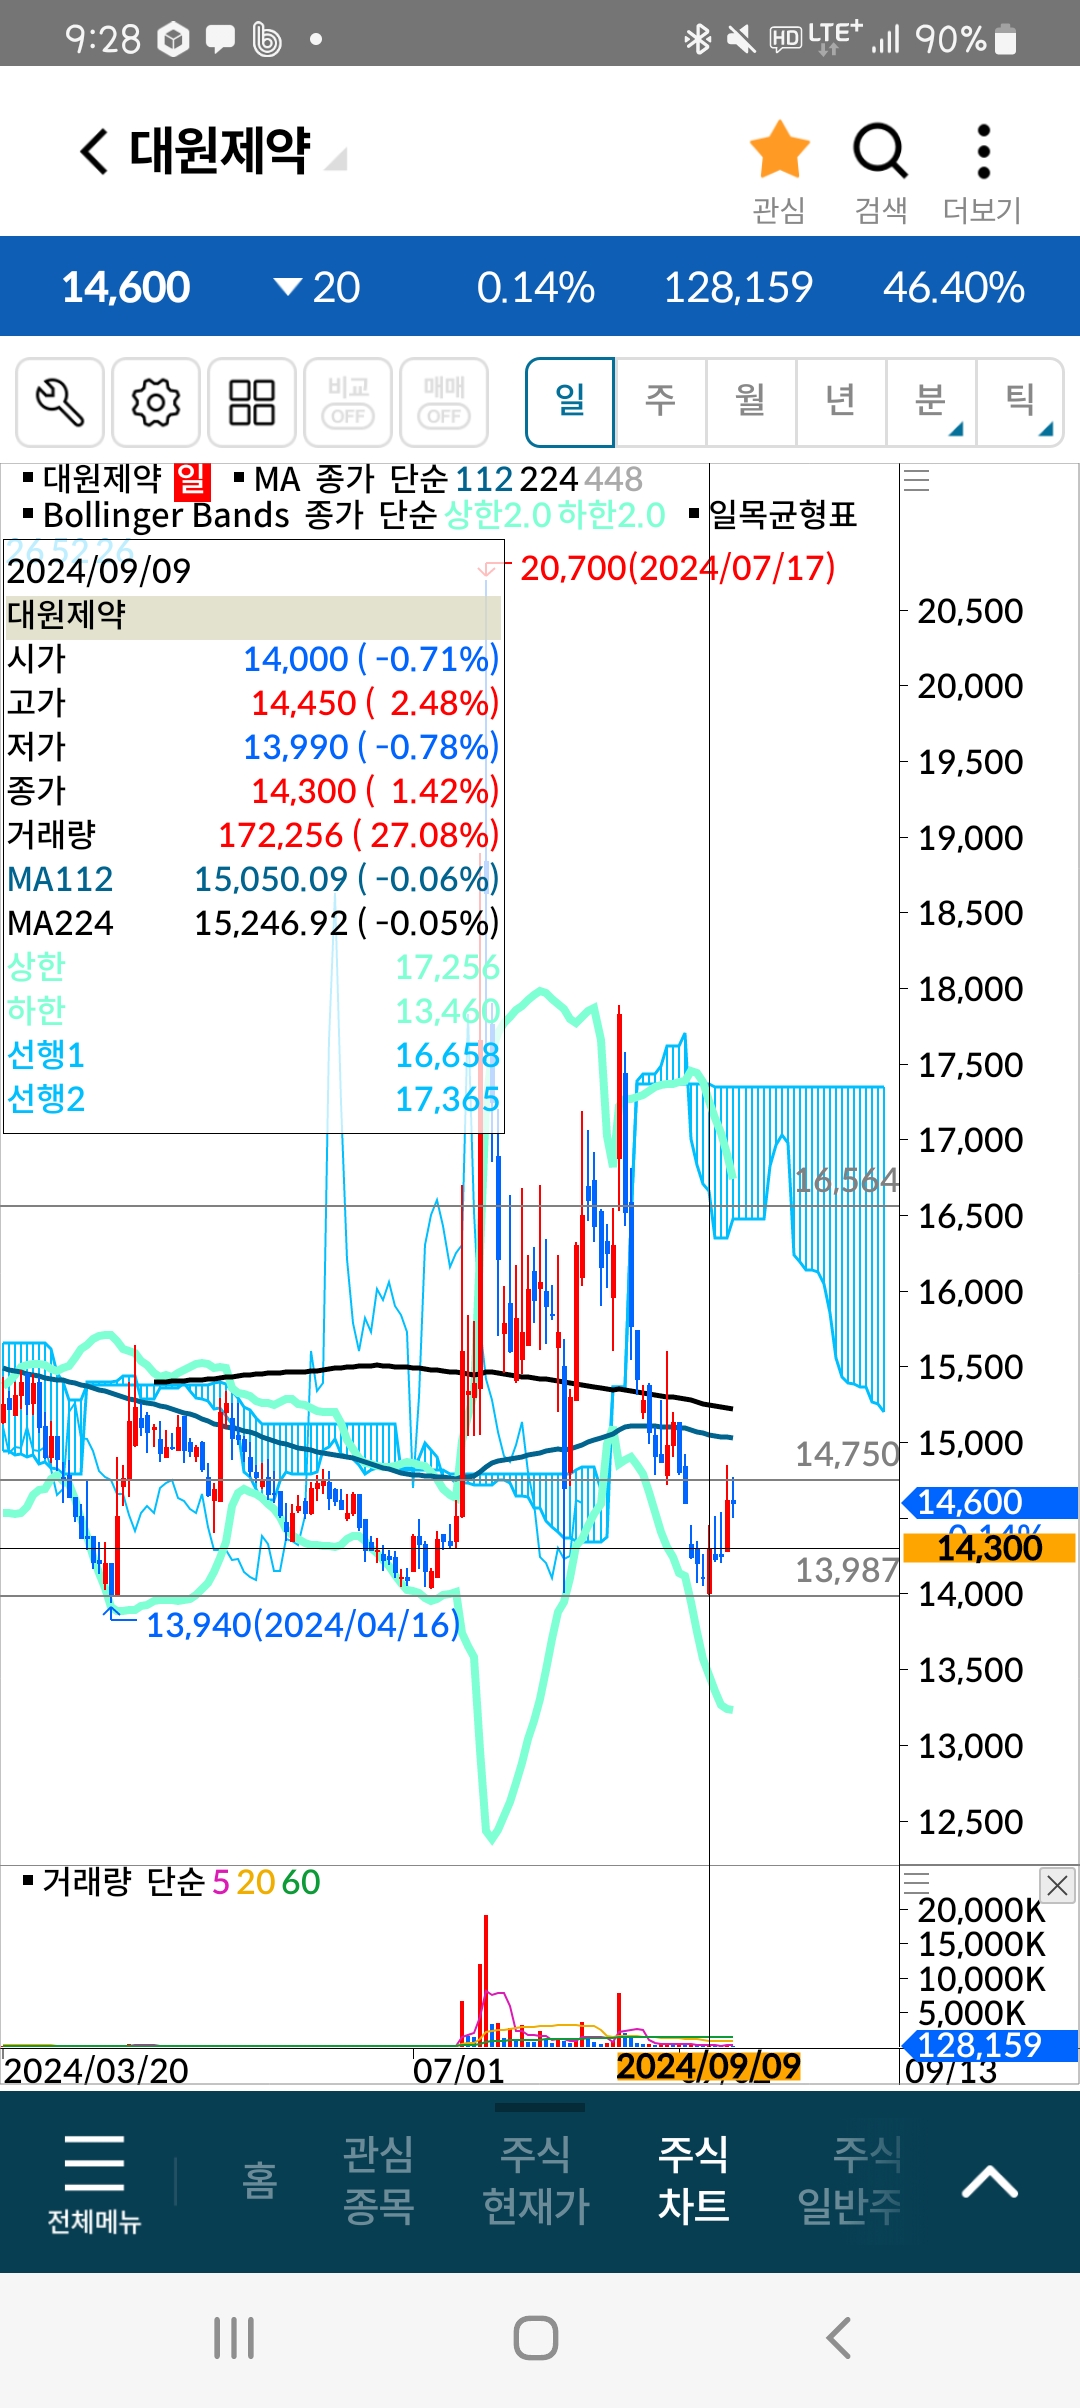The width and height of the screenshot is (1080, 2408).
Task: Tap 거래량 172,256 row in info box
Action: tap(253, 835)
